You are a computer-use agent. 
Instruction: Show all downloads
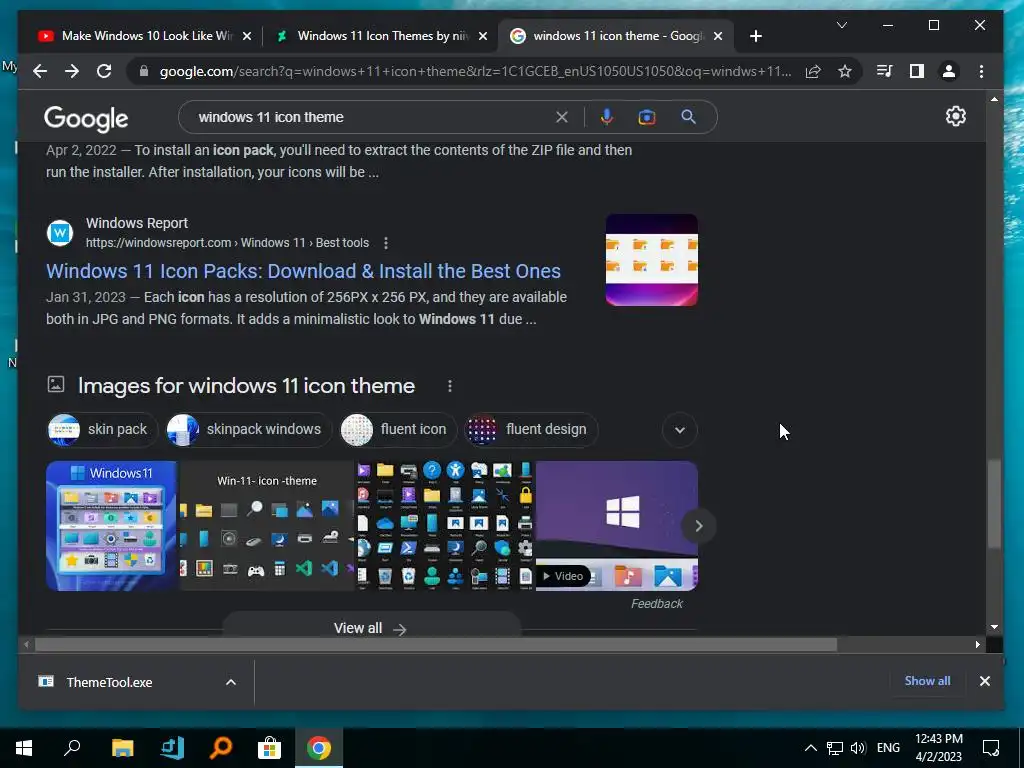coord(927,681)
